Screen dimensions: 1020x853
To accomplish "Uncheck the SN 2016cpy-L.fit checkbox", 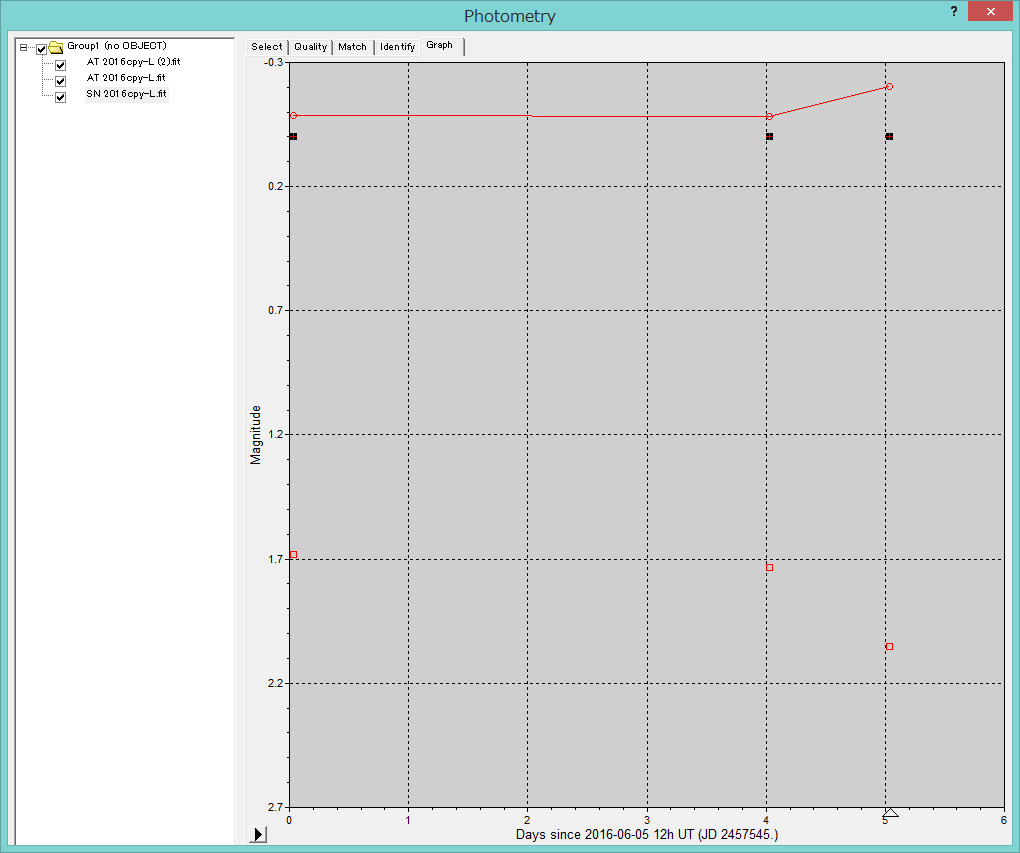I will click(60, 98).
